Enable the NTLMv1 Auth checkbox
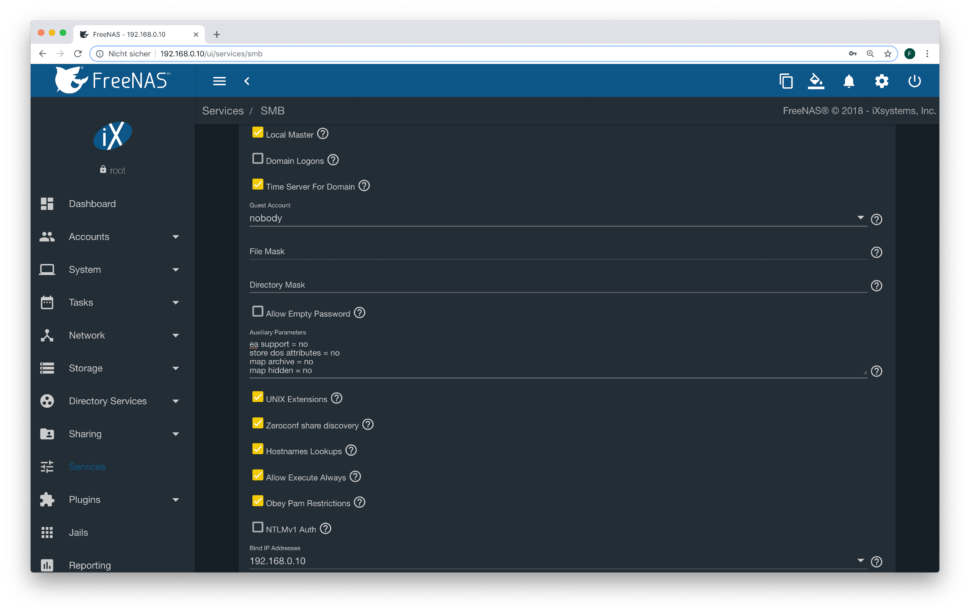The height and width of the screenshot is (613, 970). point(257,527)
